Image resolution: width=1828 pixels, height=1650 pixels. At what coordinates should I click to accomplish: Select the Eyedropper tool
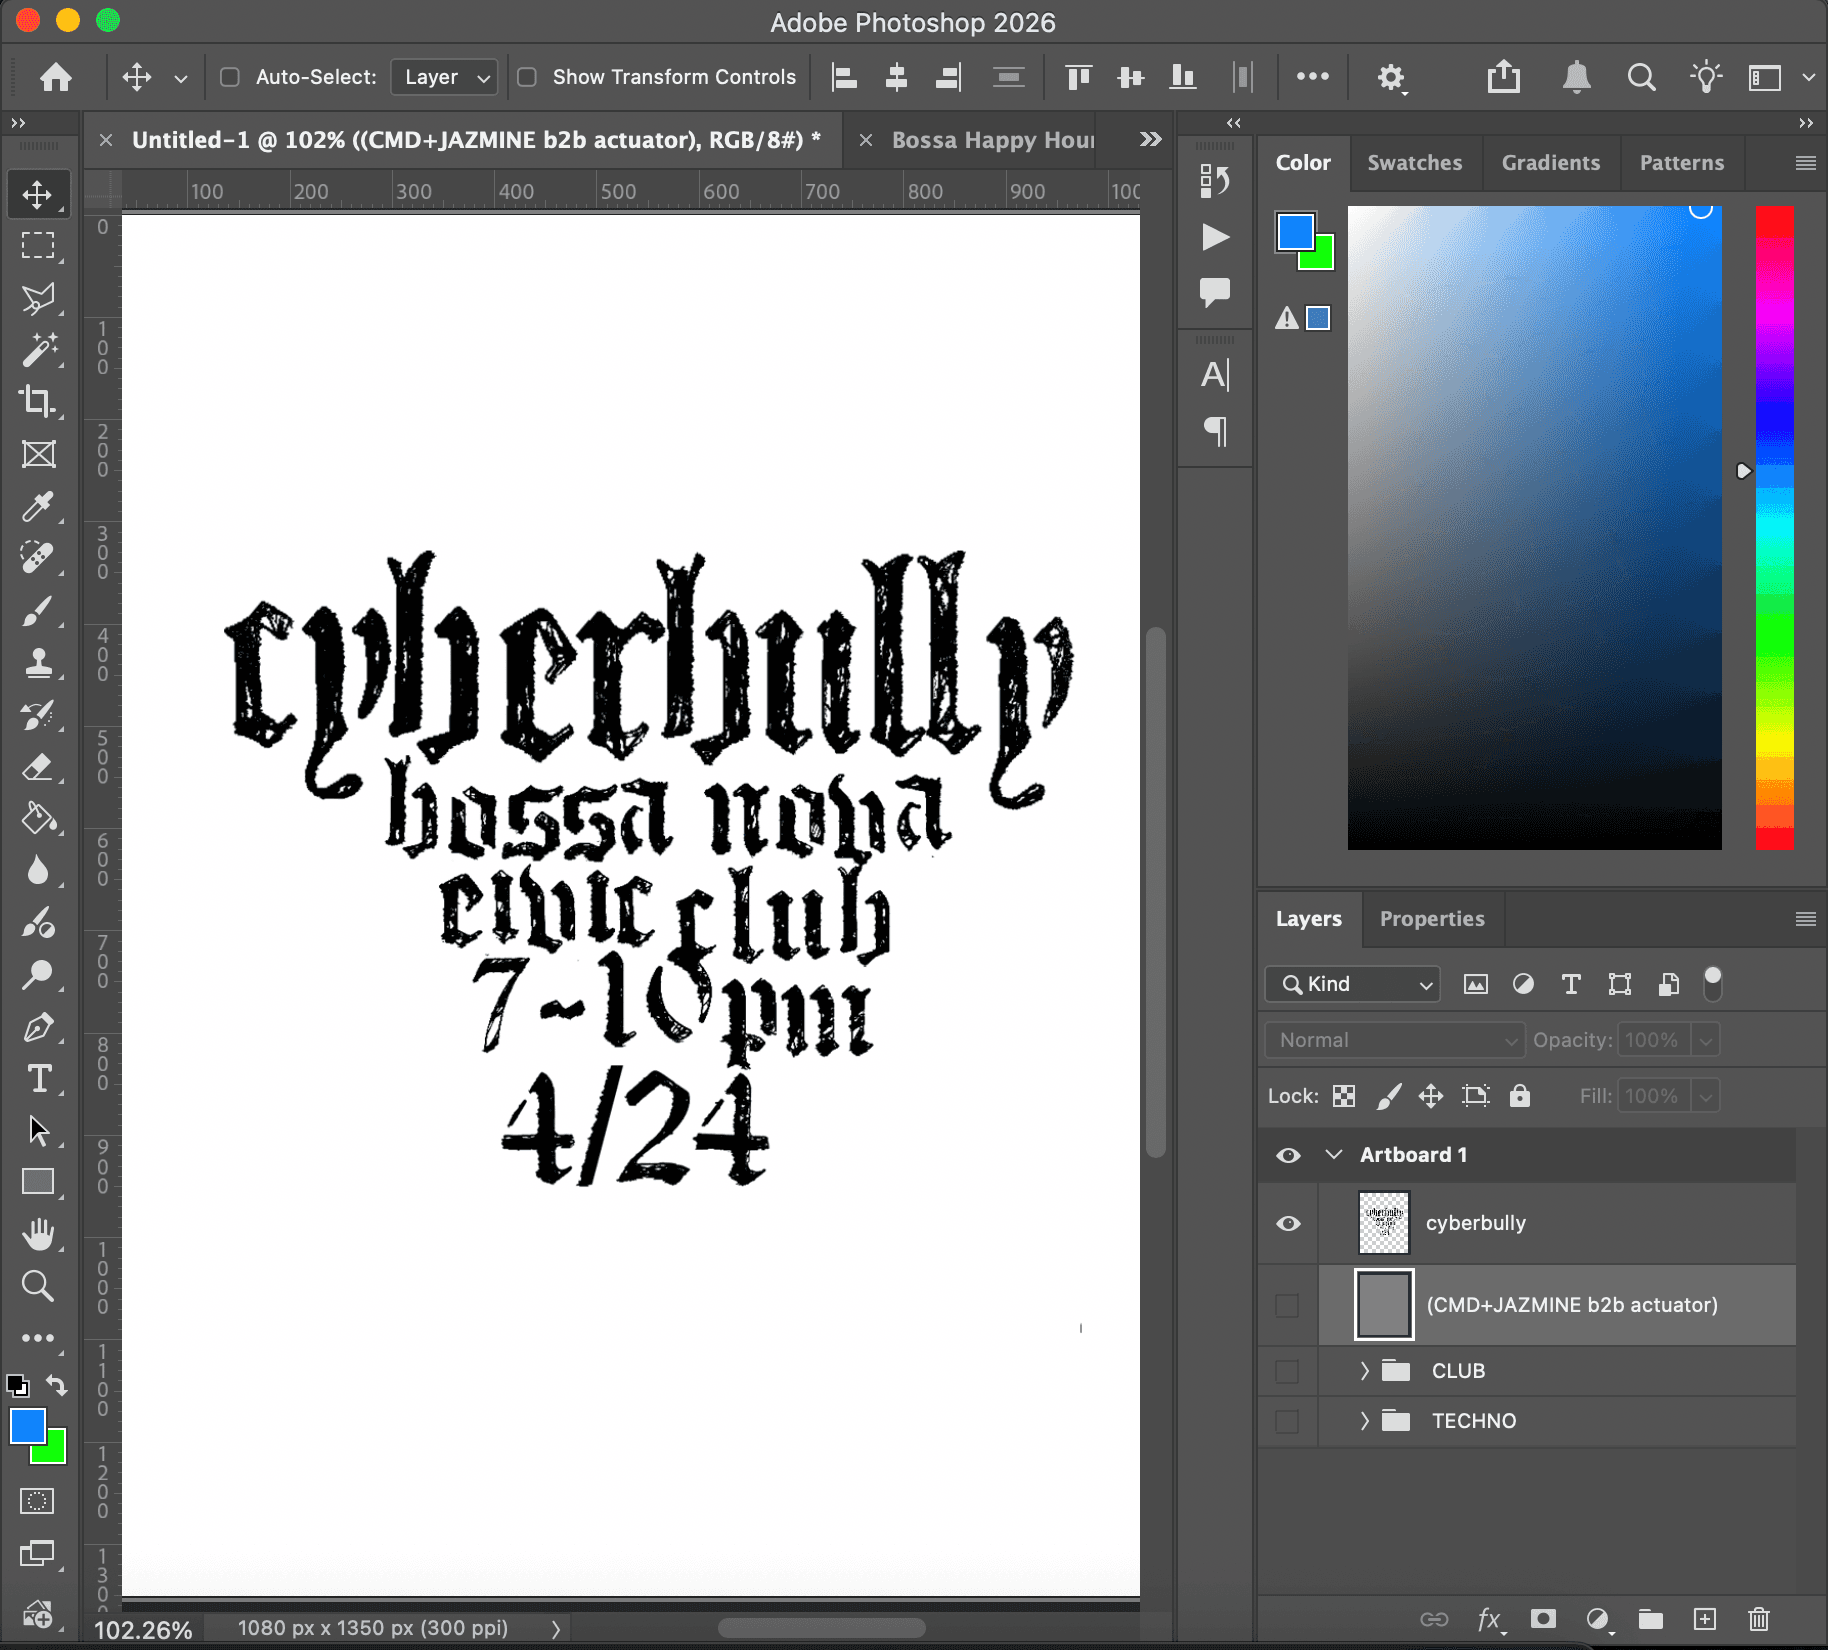pos(38,507)
